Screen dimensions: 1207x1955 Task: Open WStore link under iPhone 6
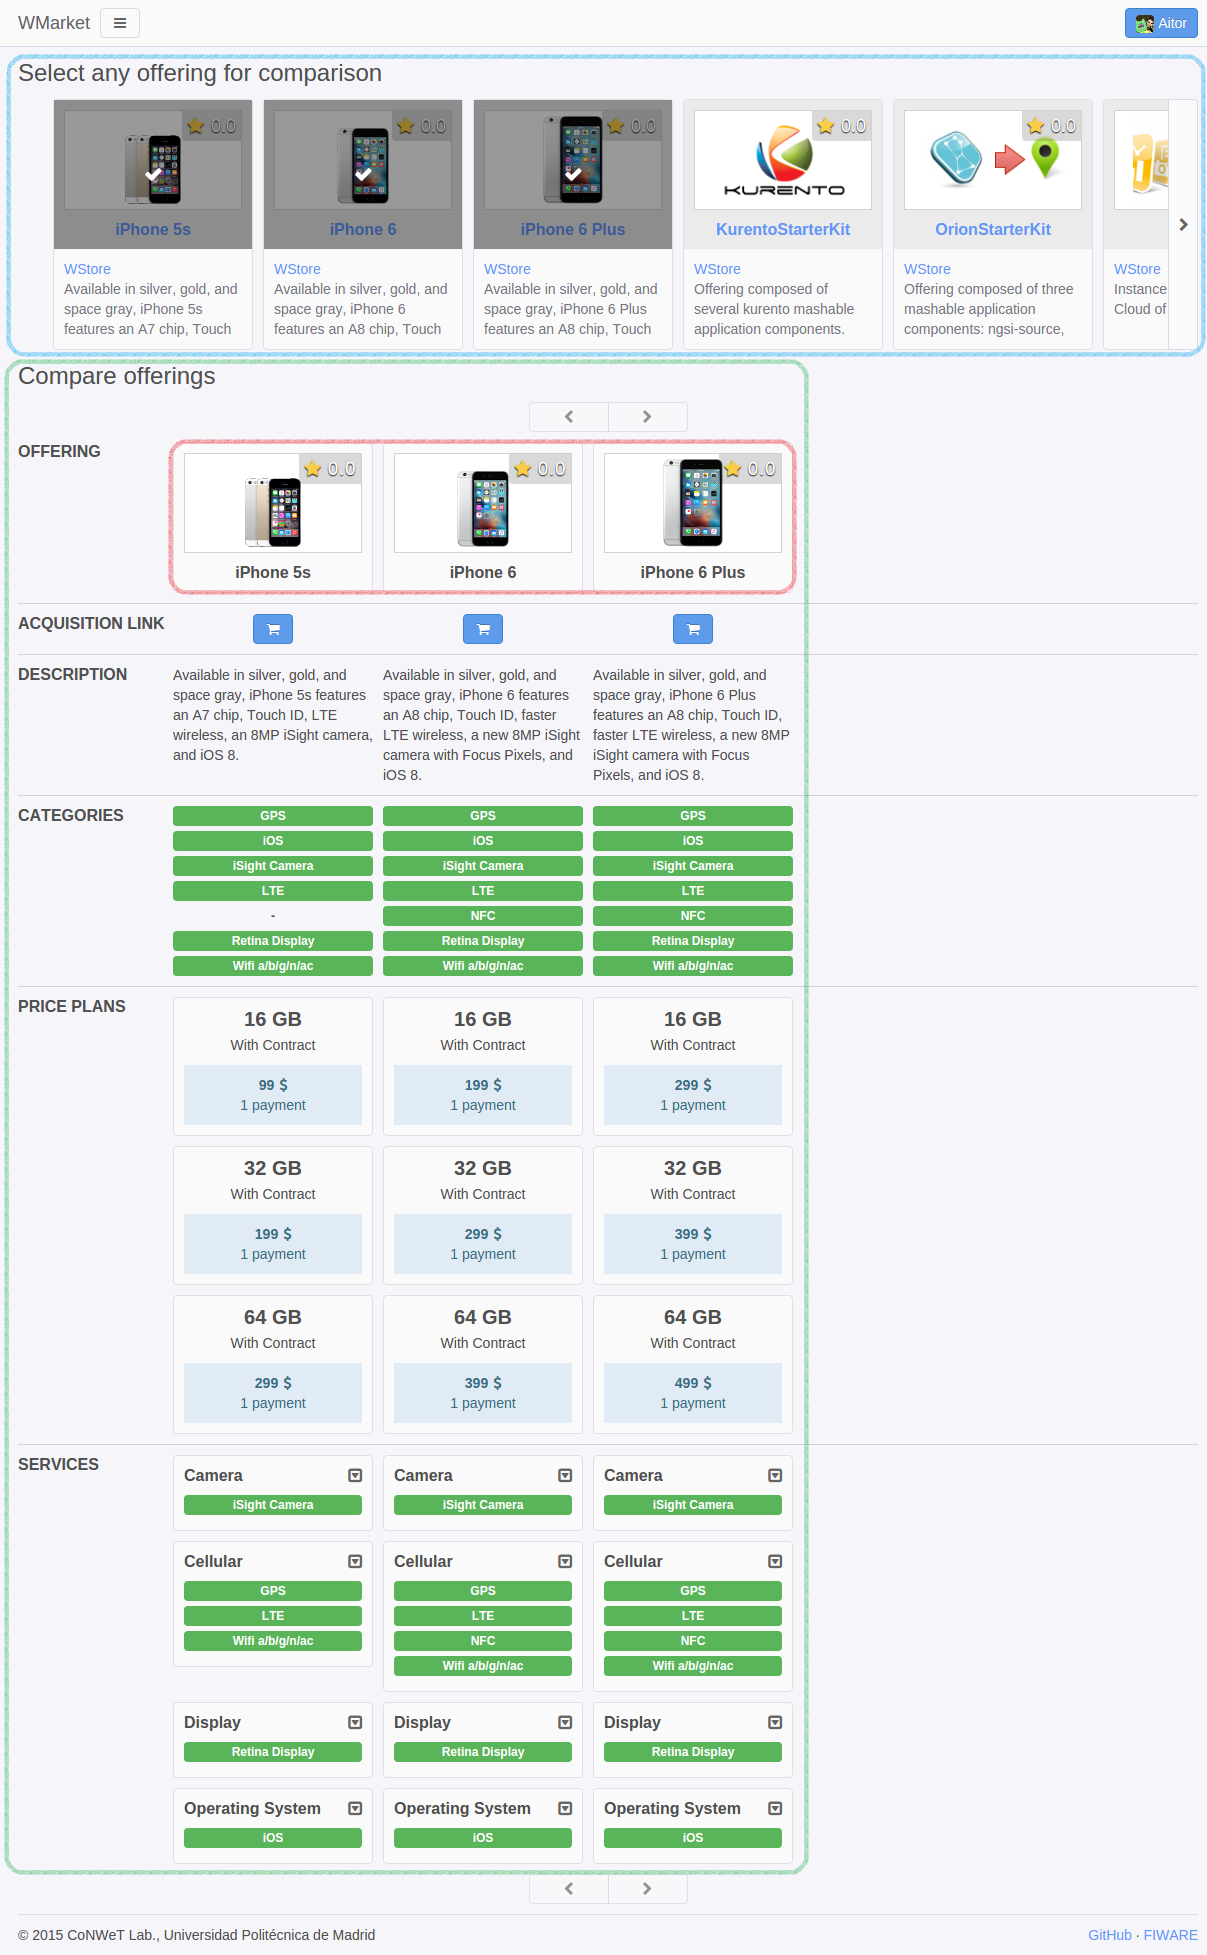297,269
